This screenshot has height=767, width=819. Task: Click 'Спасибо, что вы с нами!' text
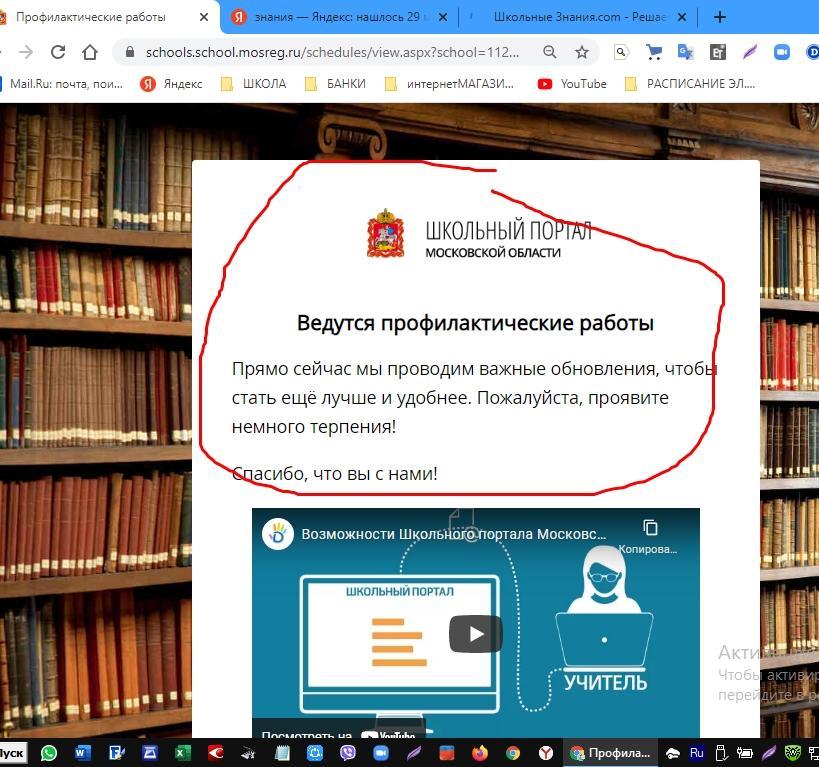tap(334, 473)
